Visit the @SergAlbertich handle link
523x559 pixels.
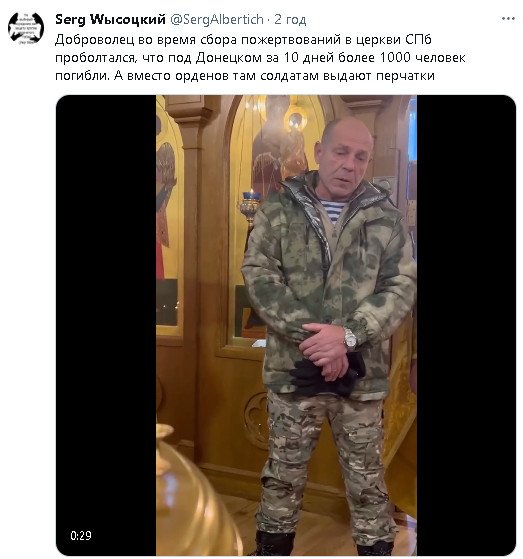coord(217,19)
